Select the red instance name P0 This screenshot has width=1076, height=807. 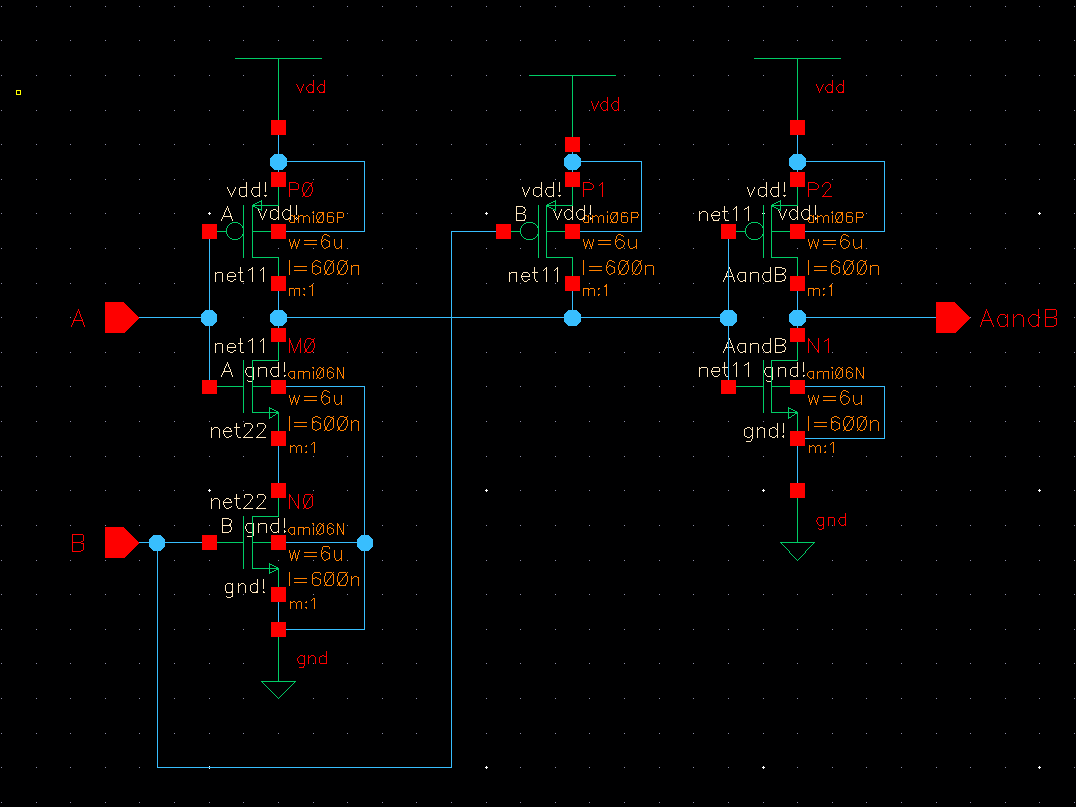pyautogui.click(x=301, y=189)
